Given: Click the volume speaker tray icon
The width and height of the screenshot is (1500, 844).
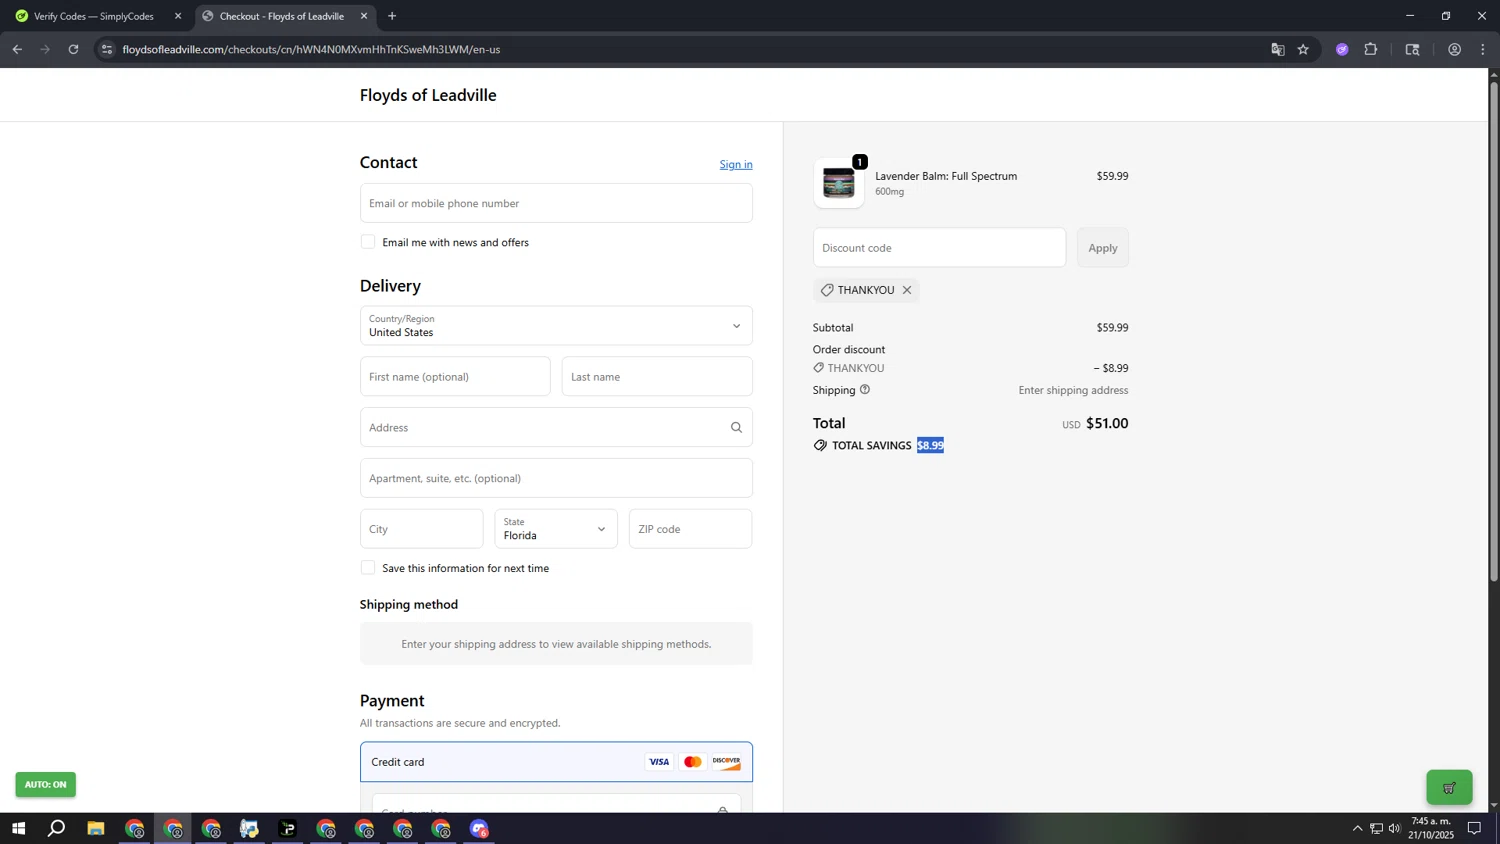Looking at the screenshot, I should click(1395, 828).
